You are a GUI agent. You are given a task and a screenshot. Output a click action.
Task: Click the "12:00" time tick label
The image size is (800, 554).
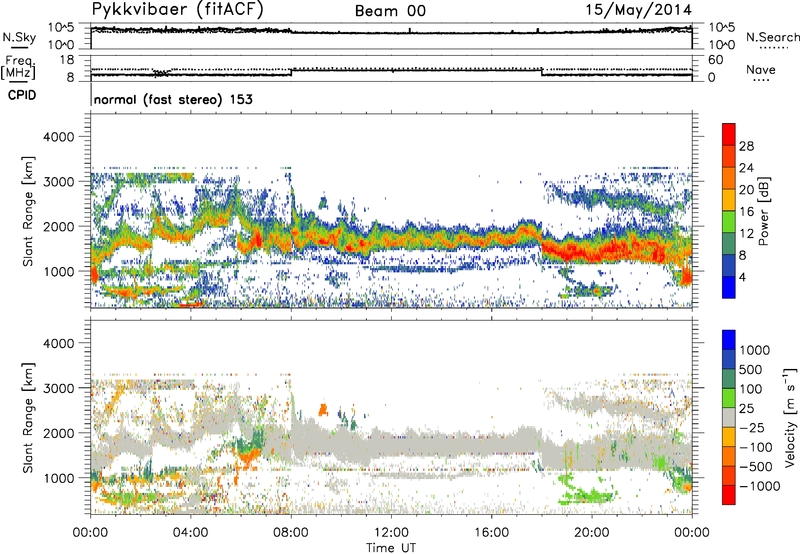pyautogui.click(x=391, y=533)
